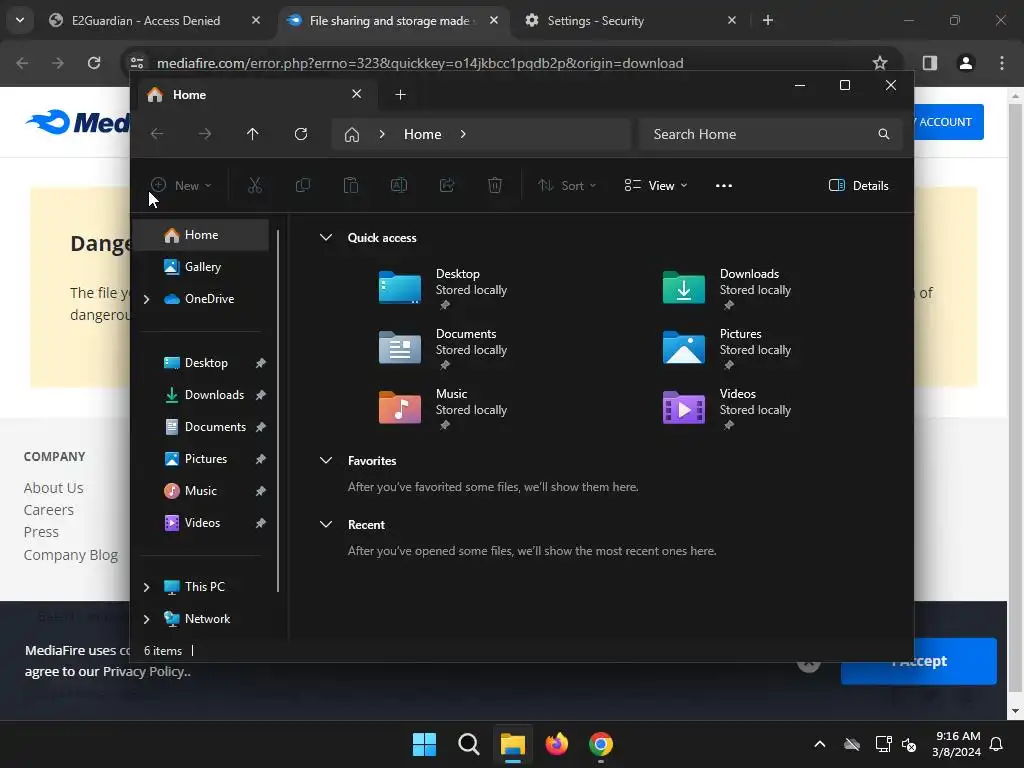Unpin Desktop using its sidebar pin icon

tap(261, 363)
